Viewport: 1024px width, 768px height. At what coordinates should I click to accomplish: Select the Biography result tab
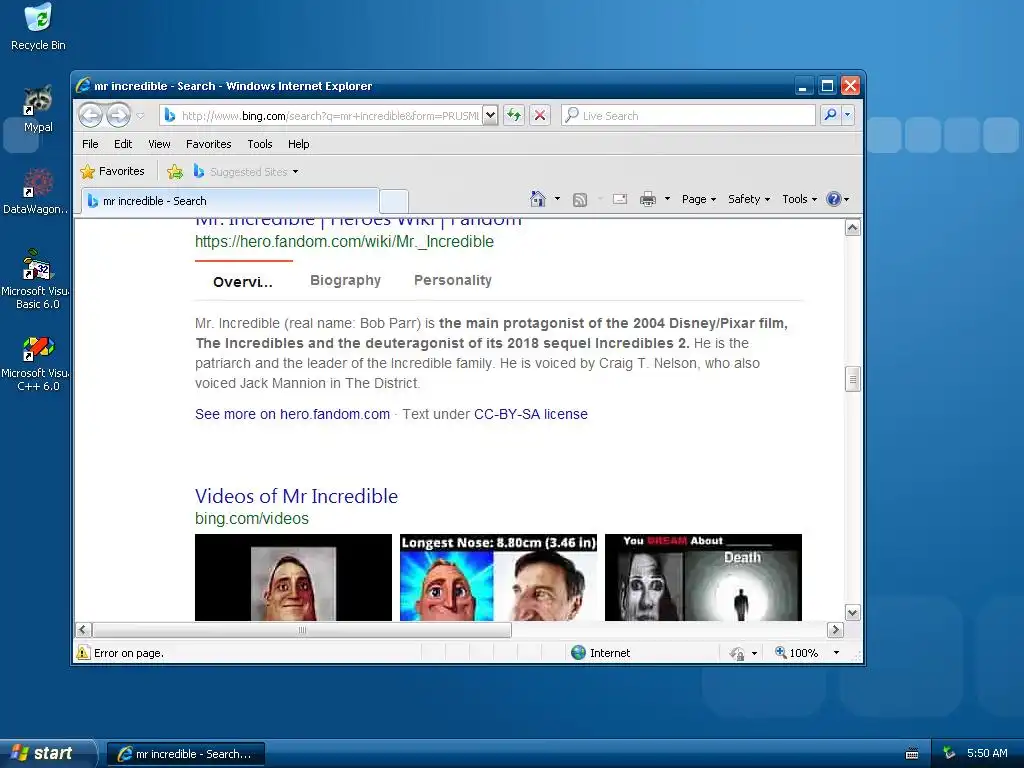pos(345,280)
